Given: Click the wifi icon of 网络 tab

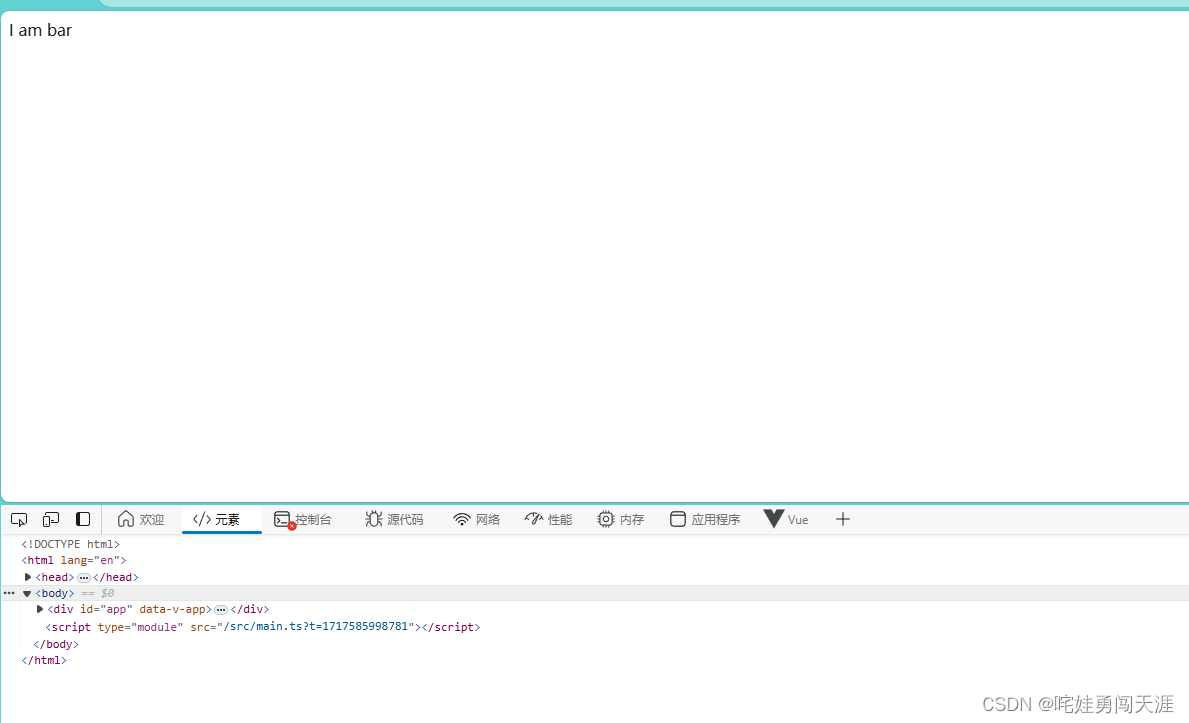Looking at the screenshot, I should 462,520.
